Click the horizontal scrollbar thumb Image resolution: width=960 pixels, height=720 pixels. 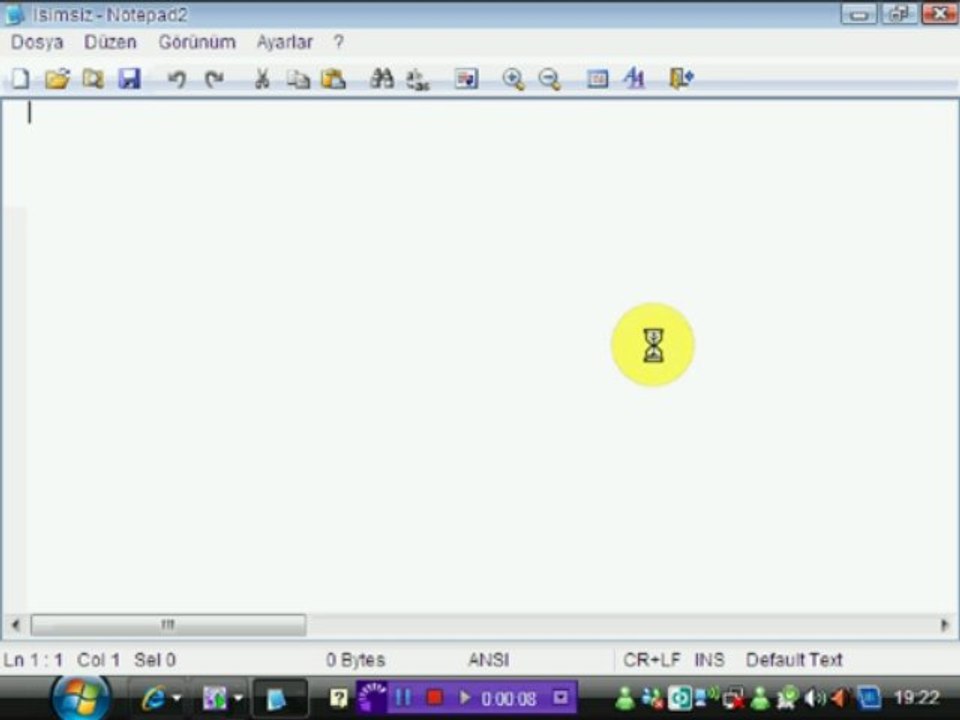click(x=168, y=625)
